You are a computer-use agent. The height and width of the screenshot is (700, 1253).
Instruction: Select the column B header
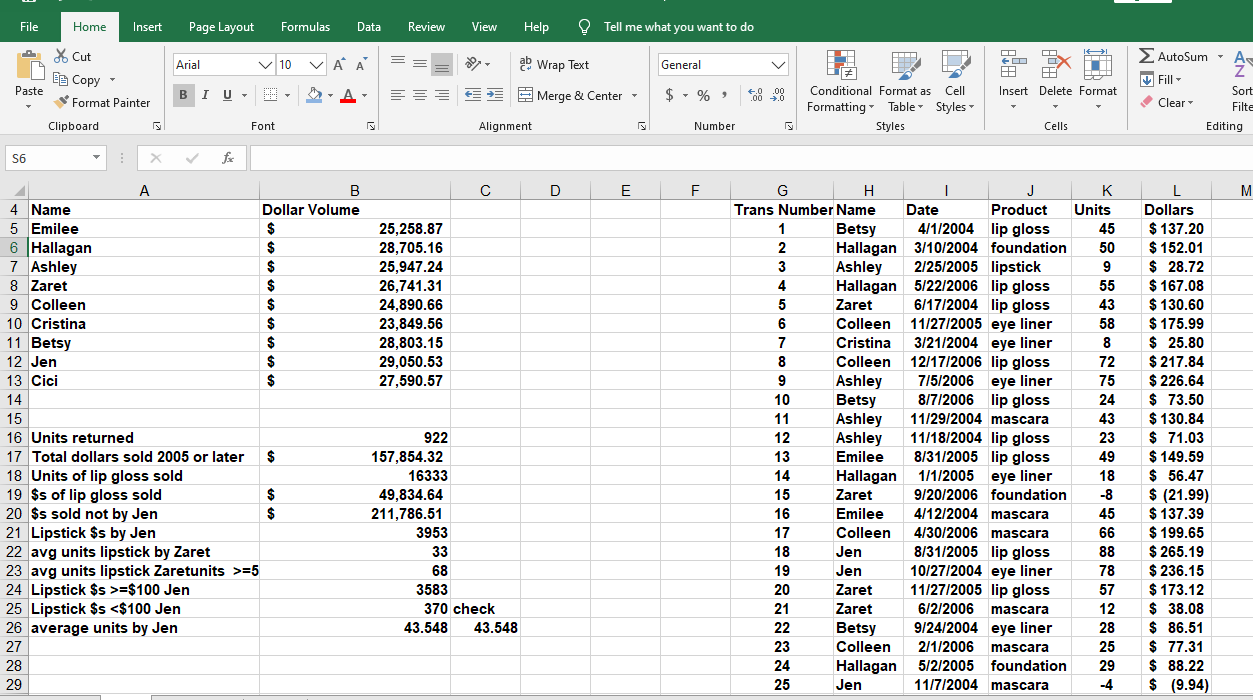pos(354,190)
